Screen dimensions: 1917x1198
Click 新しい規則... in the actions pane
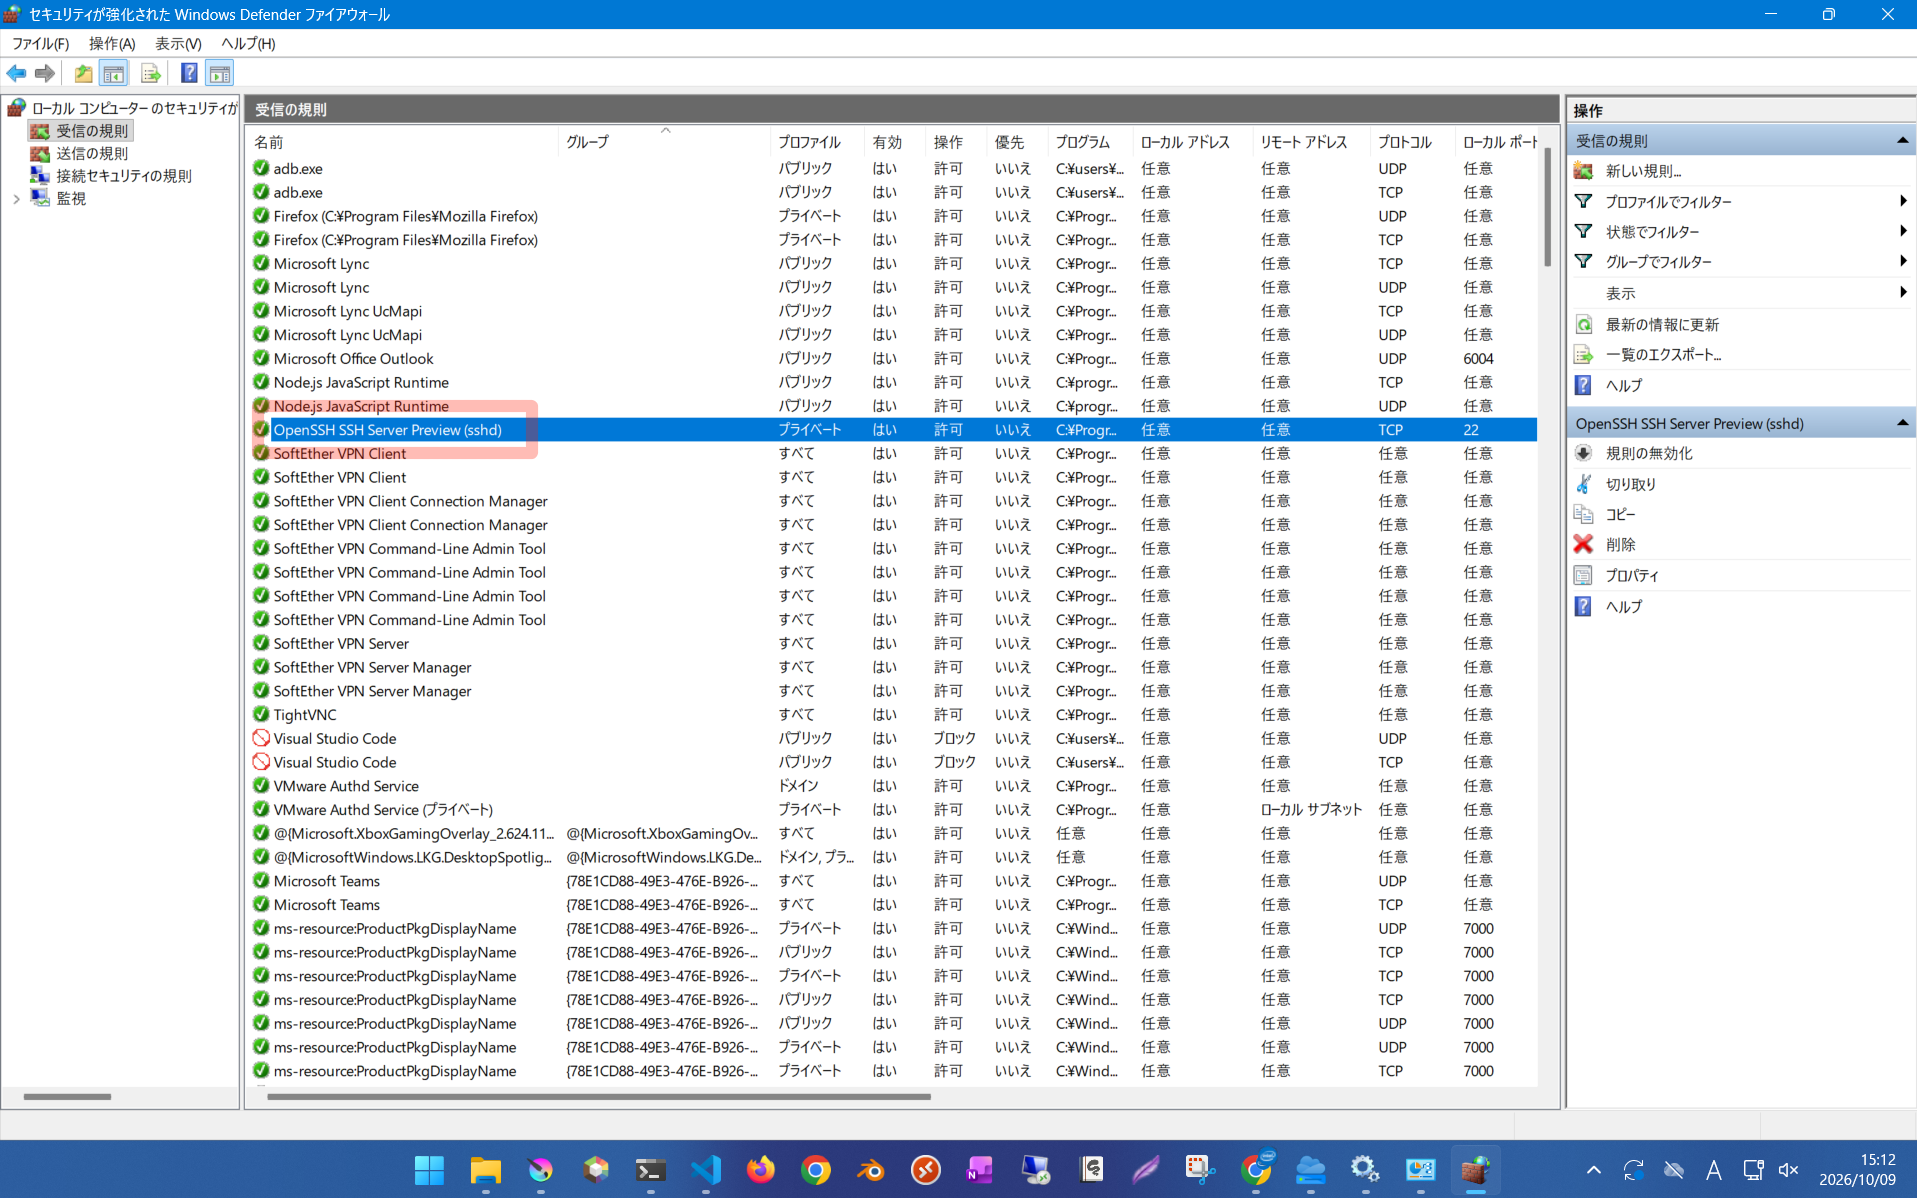coord(1643,171)
